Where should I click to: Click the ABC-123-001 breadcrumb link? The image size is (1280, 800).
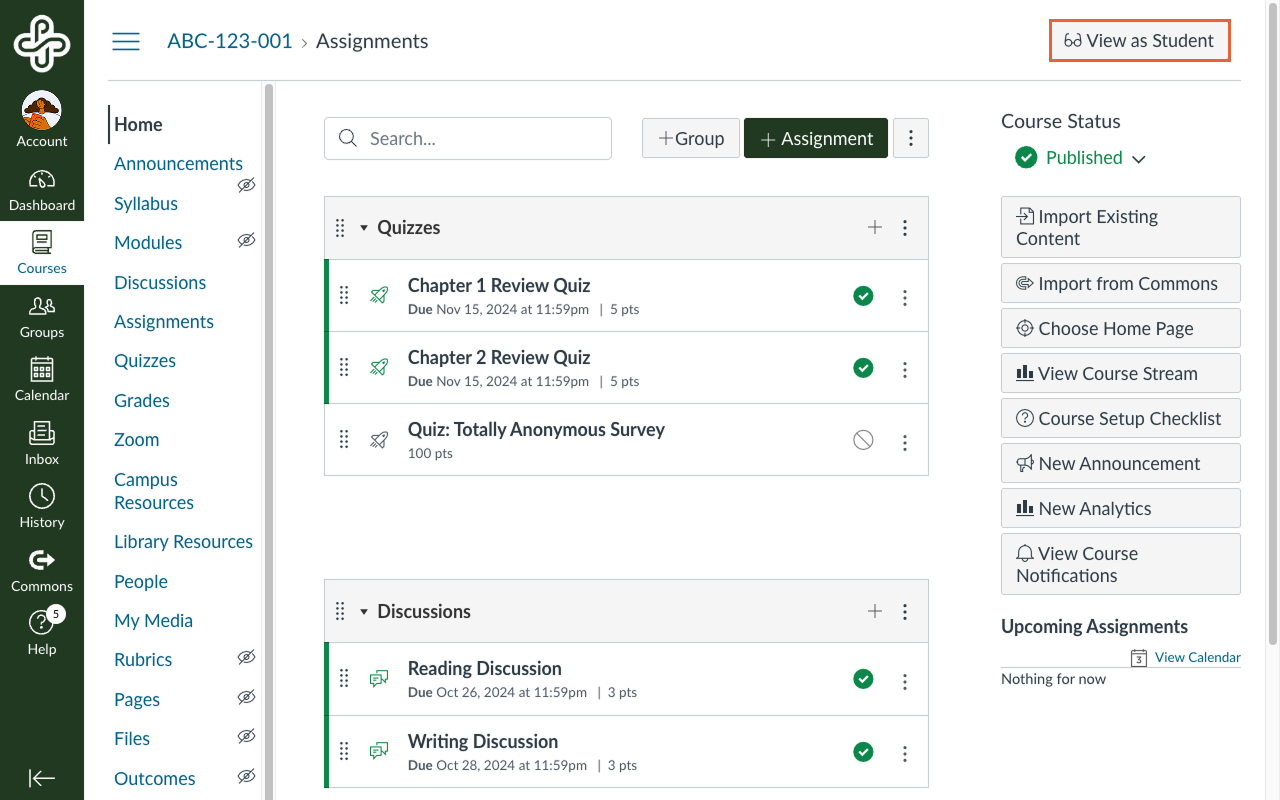coord(230,41)
